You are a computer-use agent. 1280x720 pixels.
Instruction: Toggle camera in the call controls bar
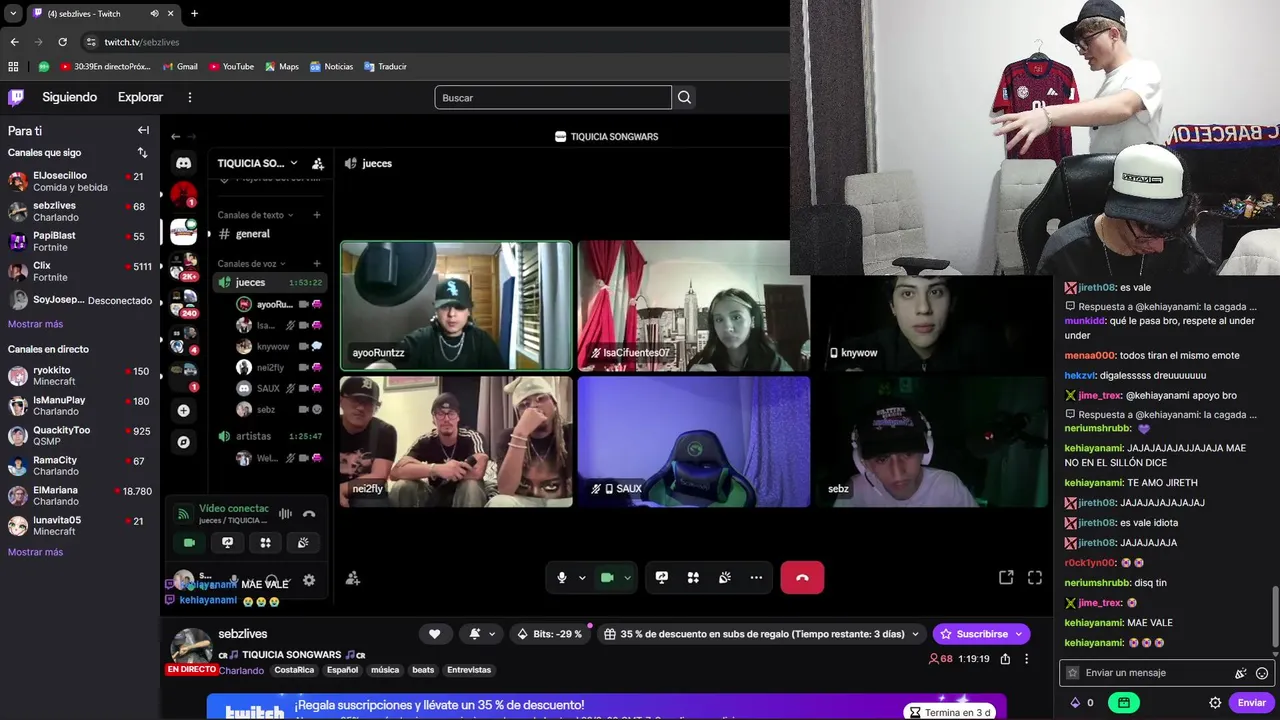[607, 577]
